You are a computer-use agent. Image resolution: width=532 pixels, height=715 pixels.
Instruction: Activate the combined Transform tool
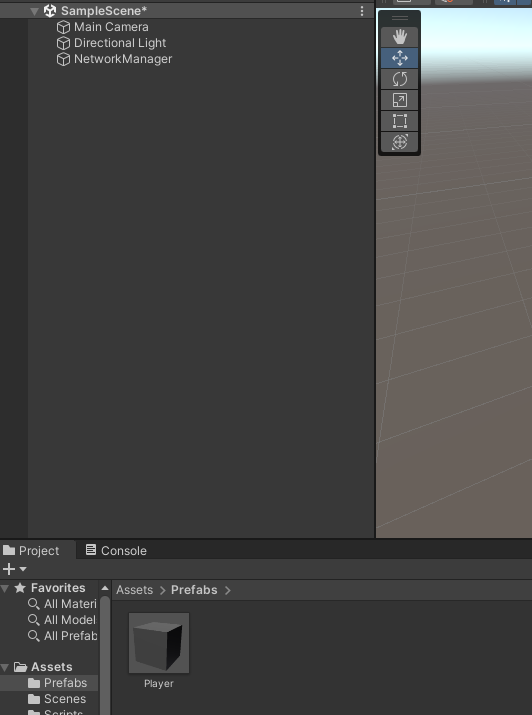399,142
